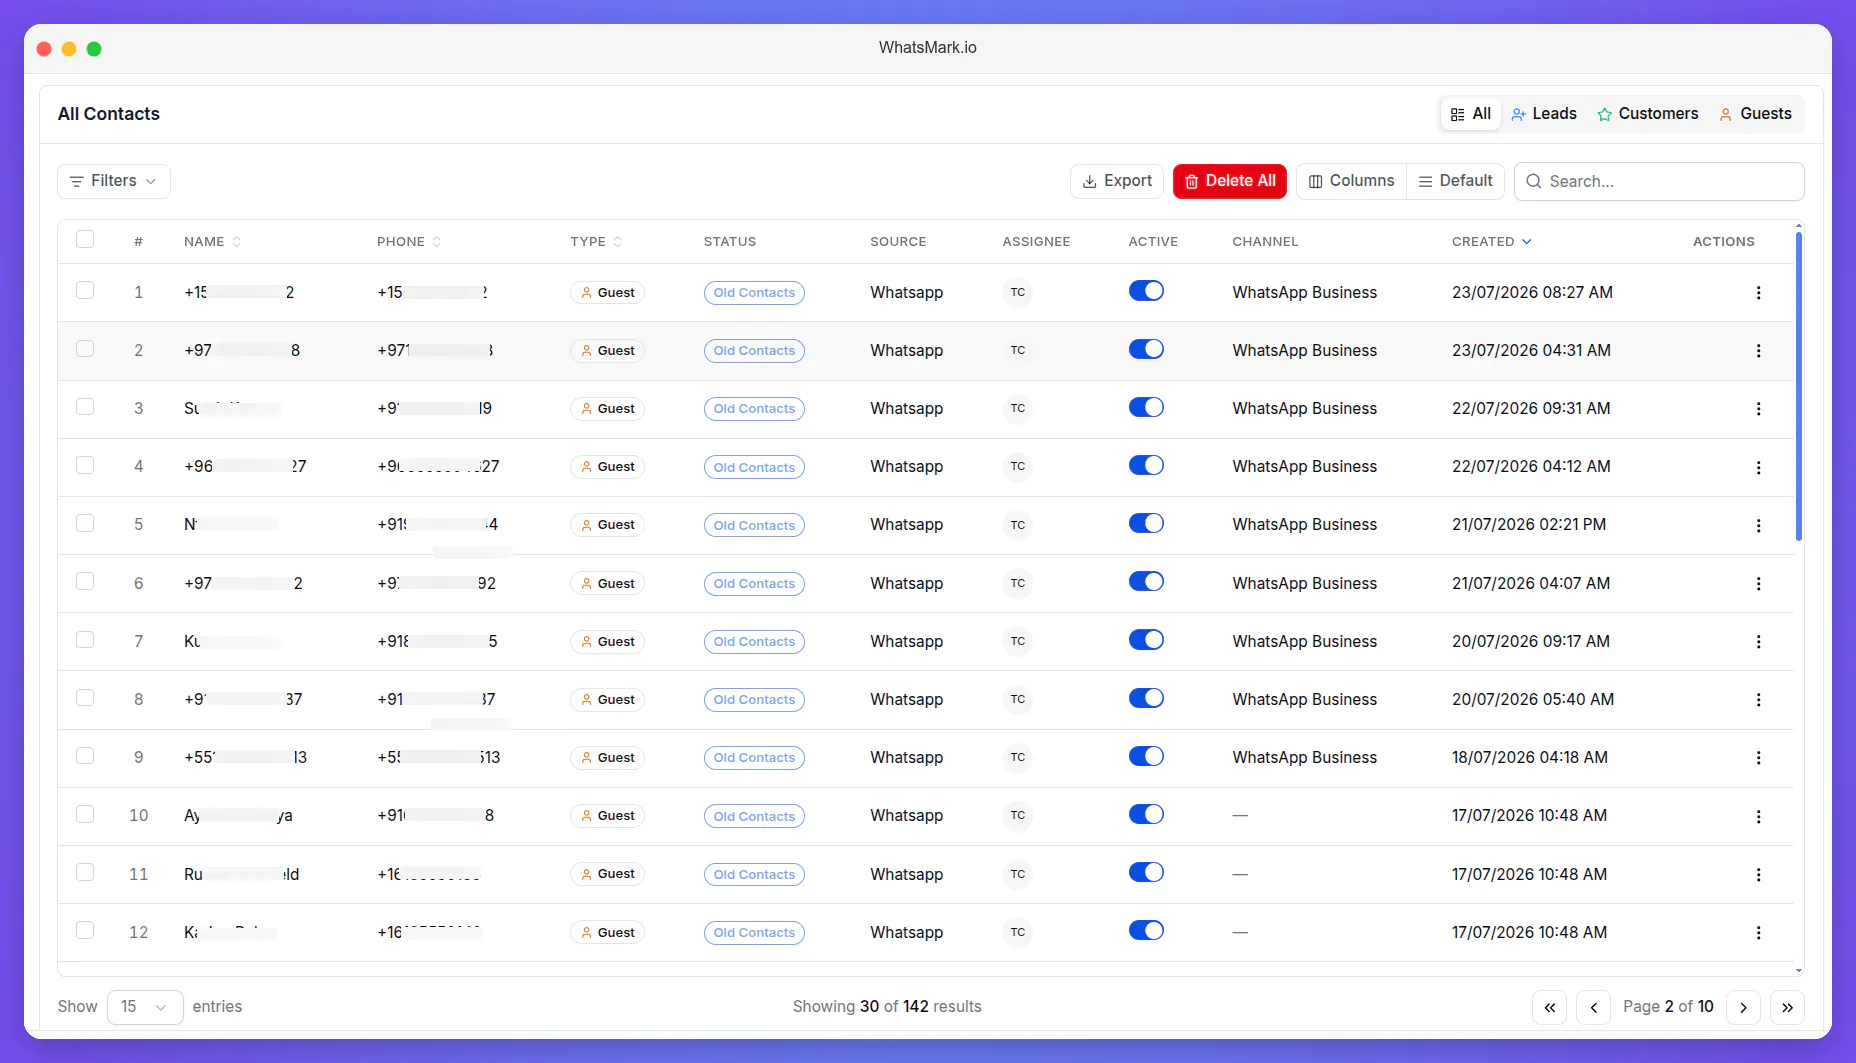Click the TC assignee avatar in row 1
Viewport: 1856px width, 1063px height.
coord(1017,292)
